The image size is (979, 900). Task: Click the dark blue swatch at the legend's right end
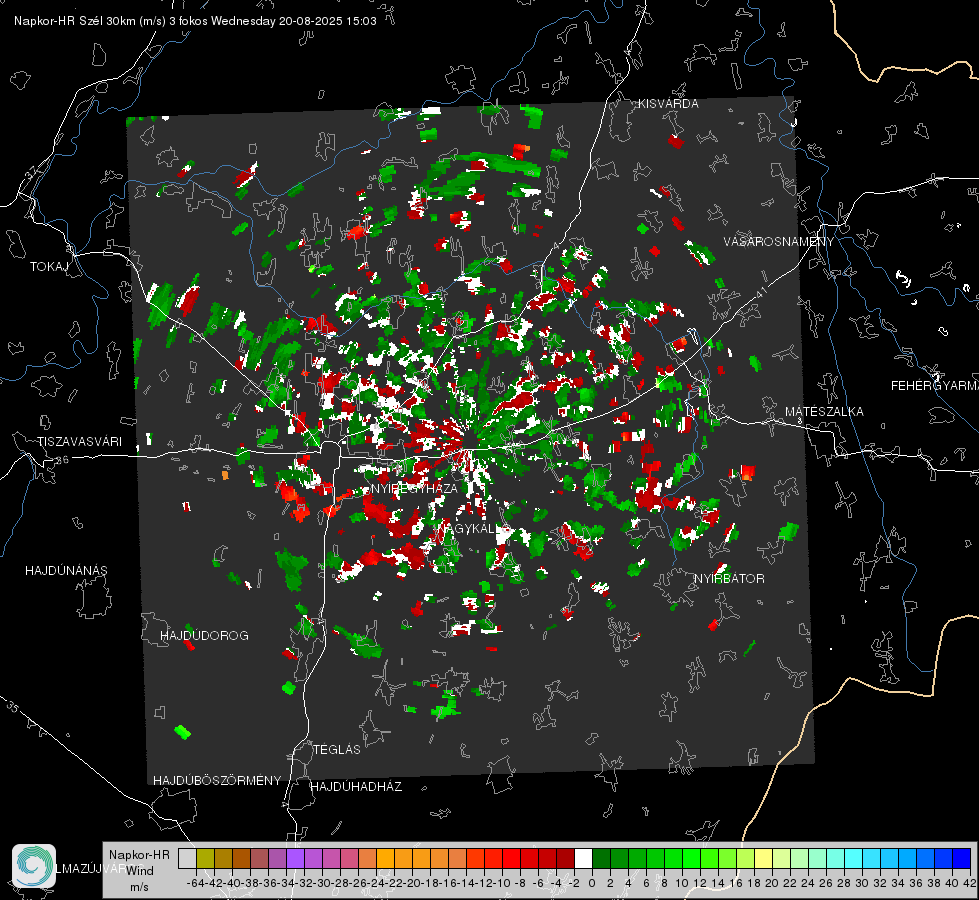(962, 858)
